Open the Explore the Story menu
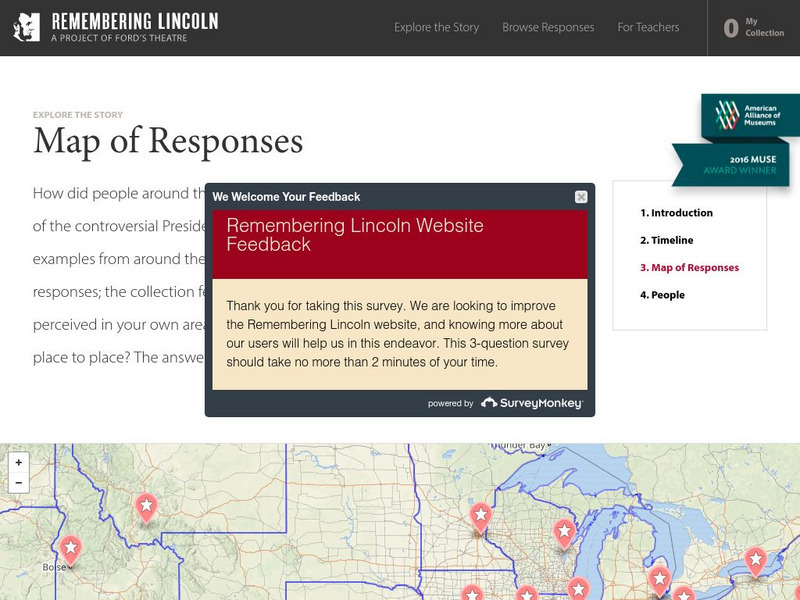The height and width of the screenshot is (600, 800). (x=436, y=27)
